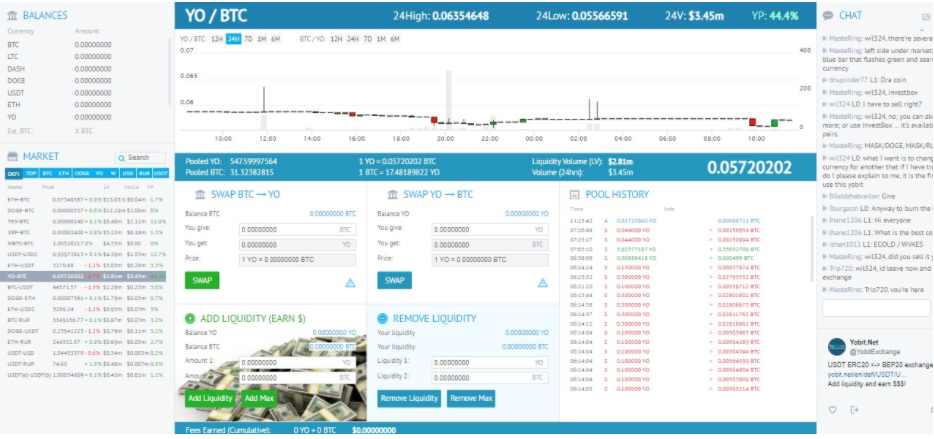934x439 pixels.
Task: Click BTC balance link in SWAP BTC → YO
Action: tap(332, 213)
